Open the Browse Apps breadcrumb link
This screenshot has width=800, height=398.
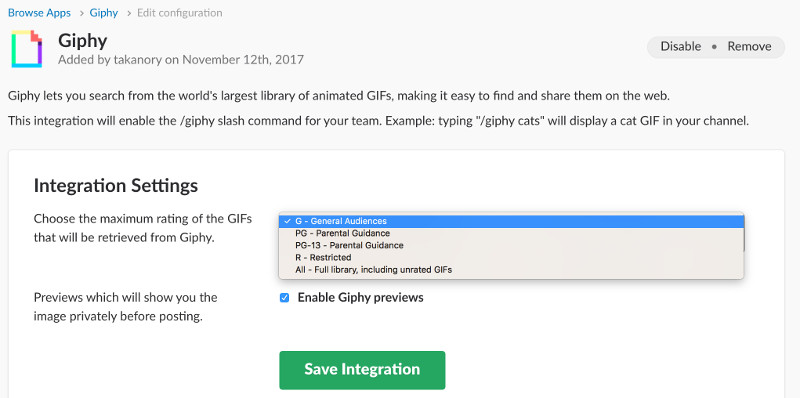[39, 13]
